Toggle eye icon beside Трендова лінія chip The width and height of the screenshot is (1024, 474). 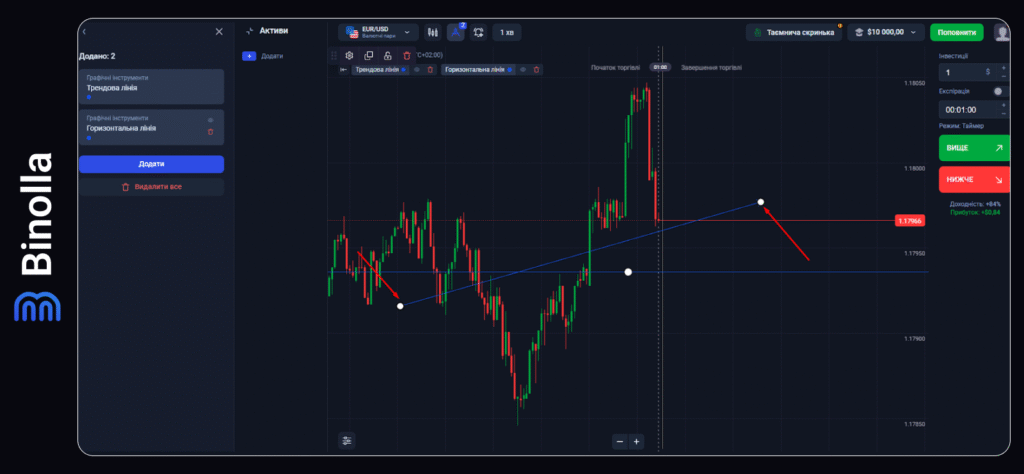417,70
